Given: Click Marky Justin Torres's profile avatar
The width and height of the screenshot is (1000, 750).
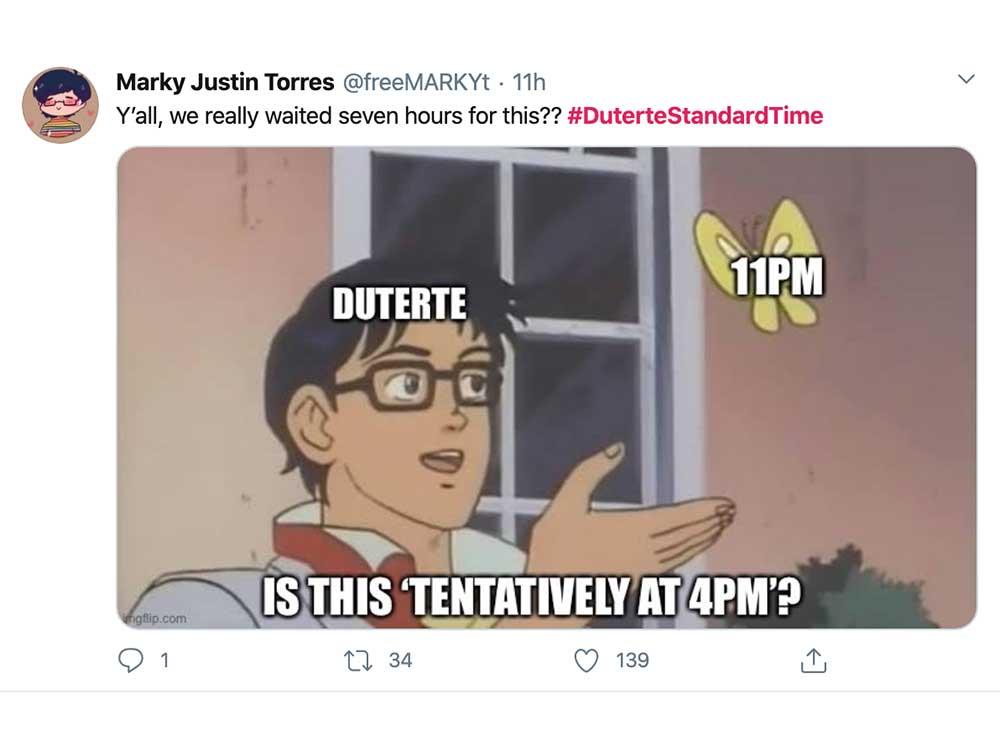Looking at the screenshot, I should point(60,105).
